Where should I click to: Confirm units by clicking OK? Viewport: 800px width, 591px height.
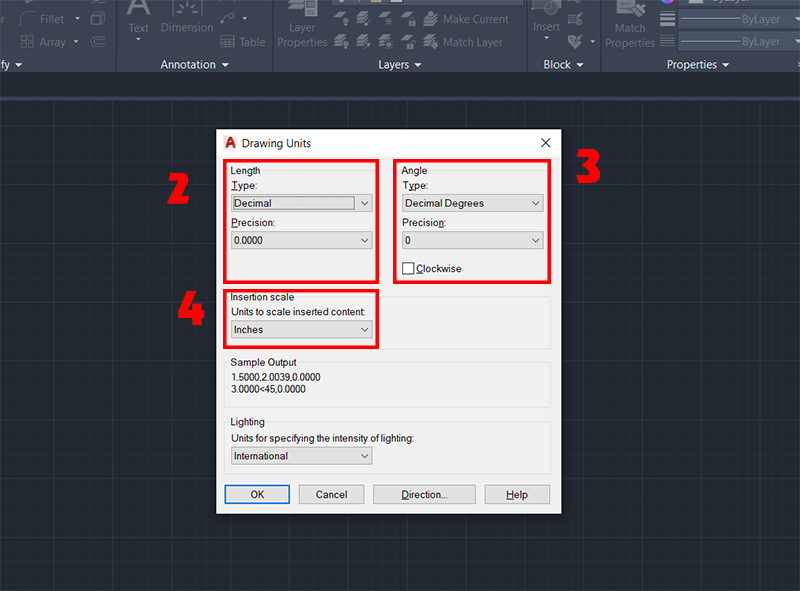(257, 494)
